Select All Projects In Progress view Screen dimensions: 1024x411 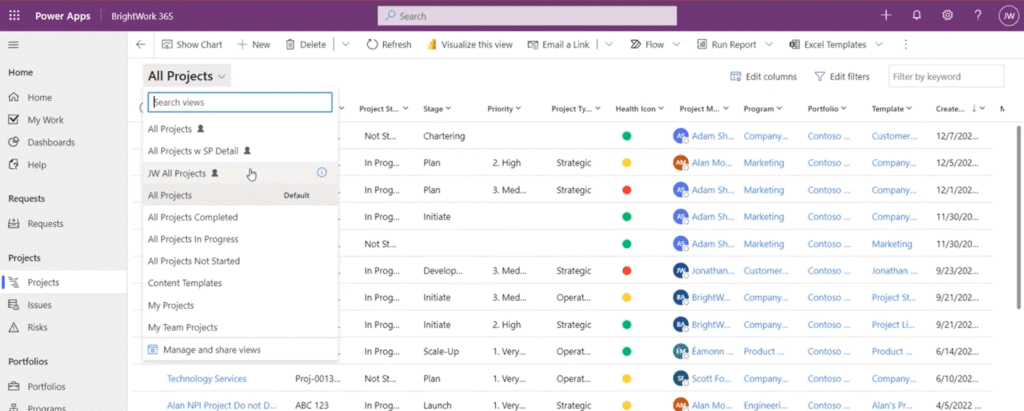pyautogui.click(x=193, y=239)
